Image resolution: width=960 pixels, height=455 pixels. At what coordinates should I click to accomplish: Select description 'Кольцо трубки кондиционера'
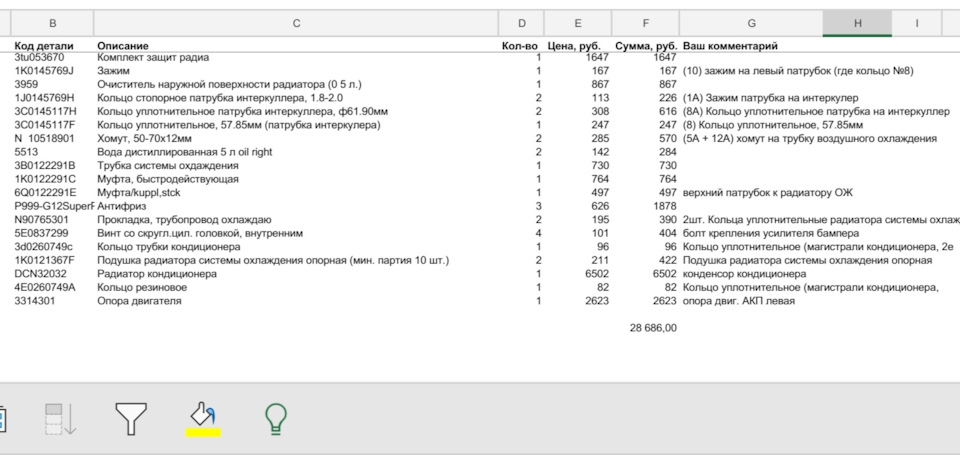pos(169,247)
